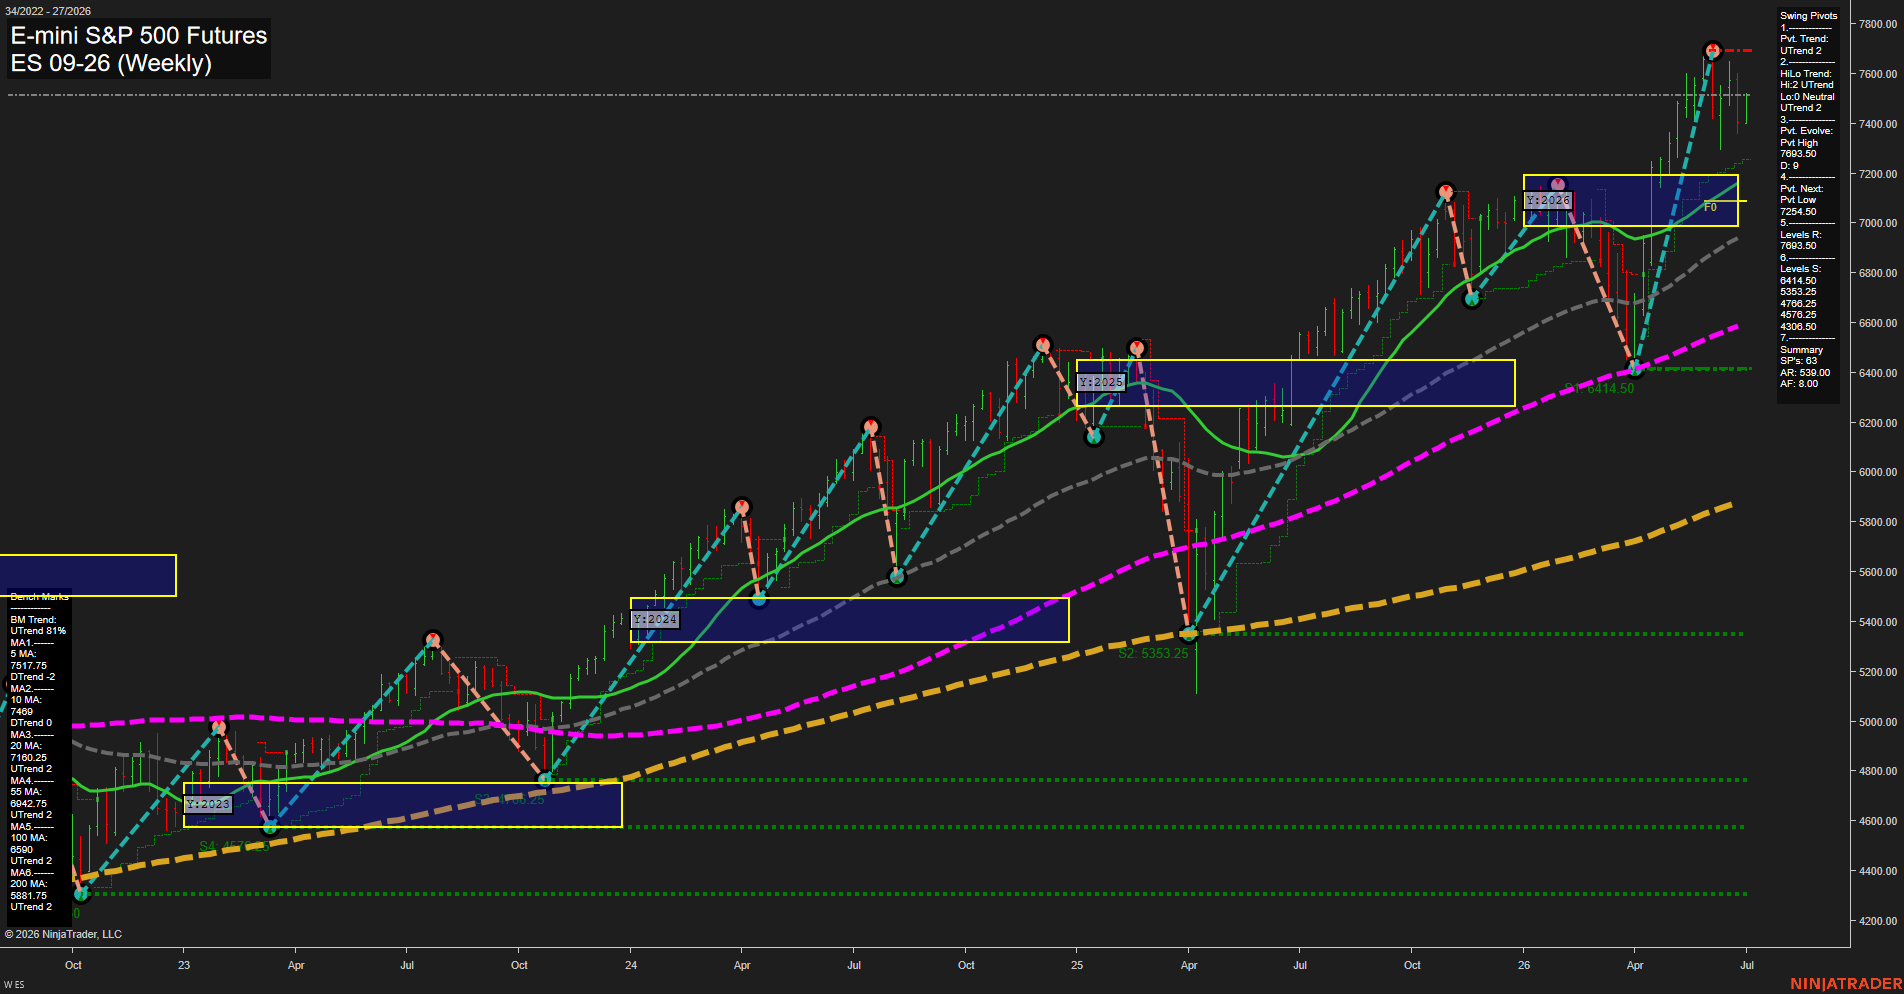This screenshot has width=1904, height=994.
Task: Select the Y:2024 yearly zone label
Action: tap(655, 620)
